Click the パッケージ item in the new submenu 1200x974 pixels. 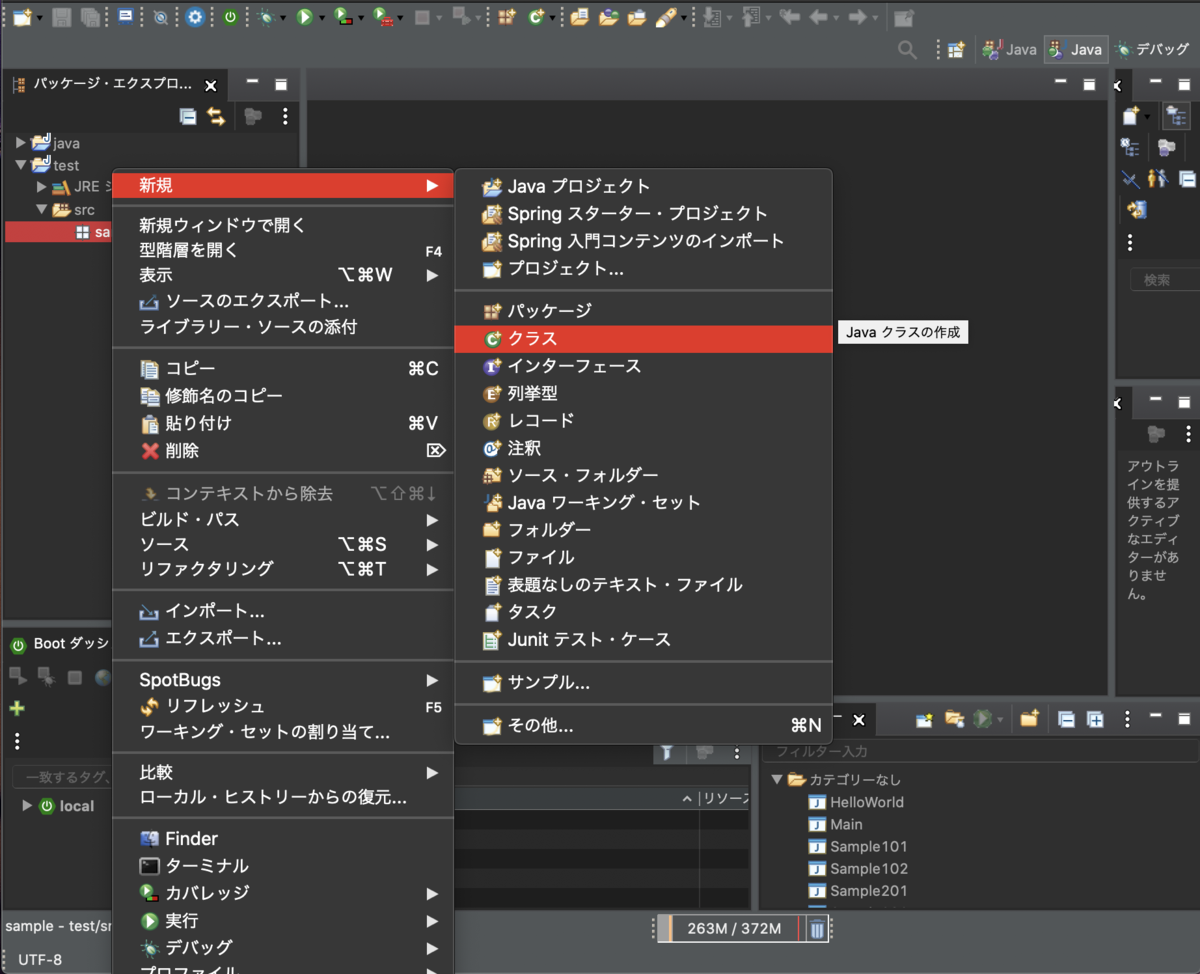[643, 311]
